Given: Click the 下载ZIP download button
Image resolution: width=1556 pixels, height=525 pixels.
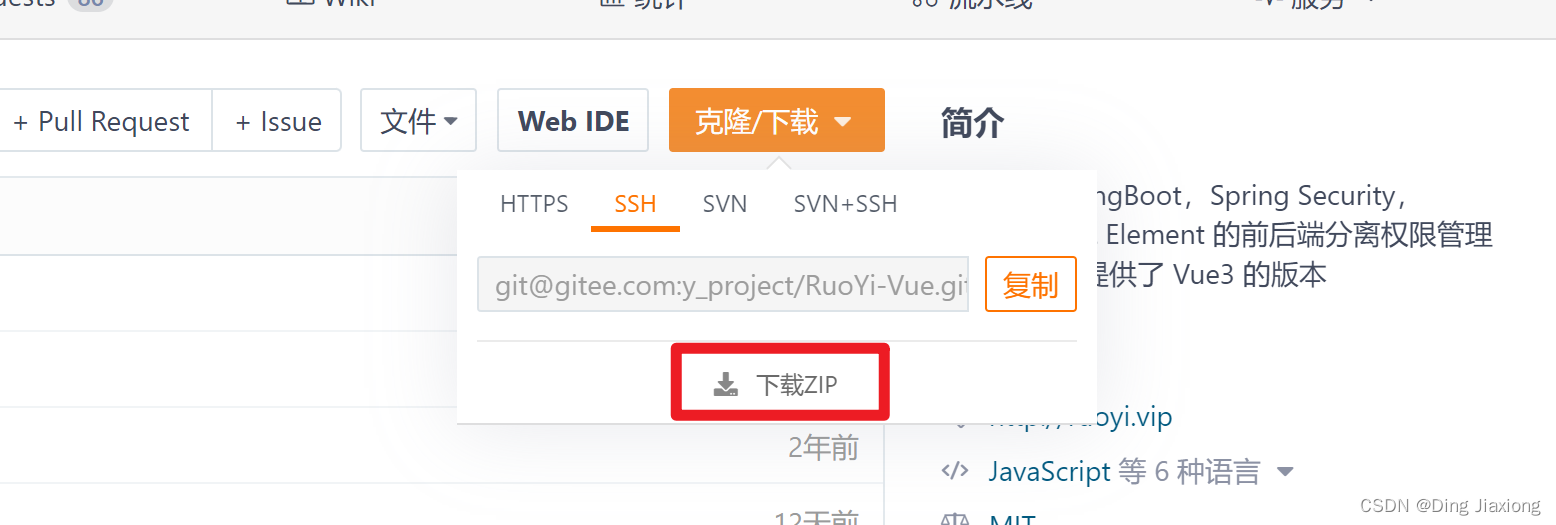Looking at the screenshot, I should [x=779, y=383].
